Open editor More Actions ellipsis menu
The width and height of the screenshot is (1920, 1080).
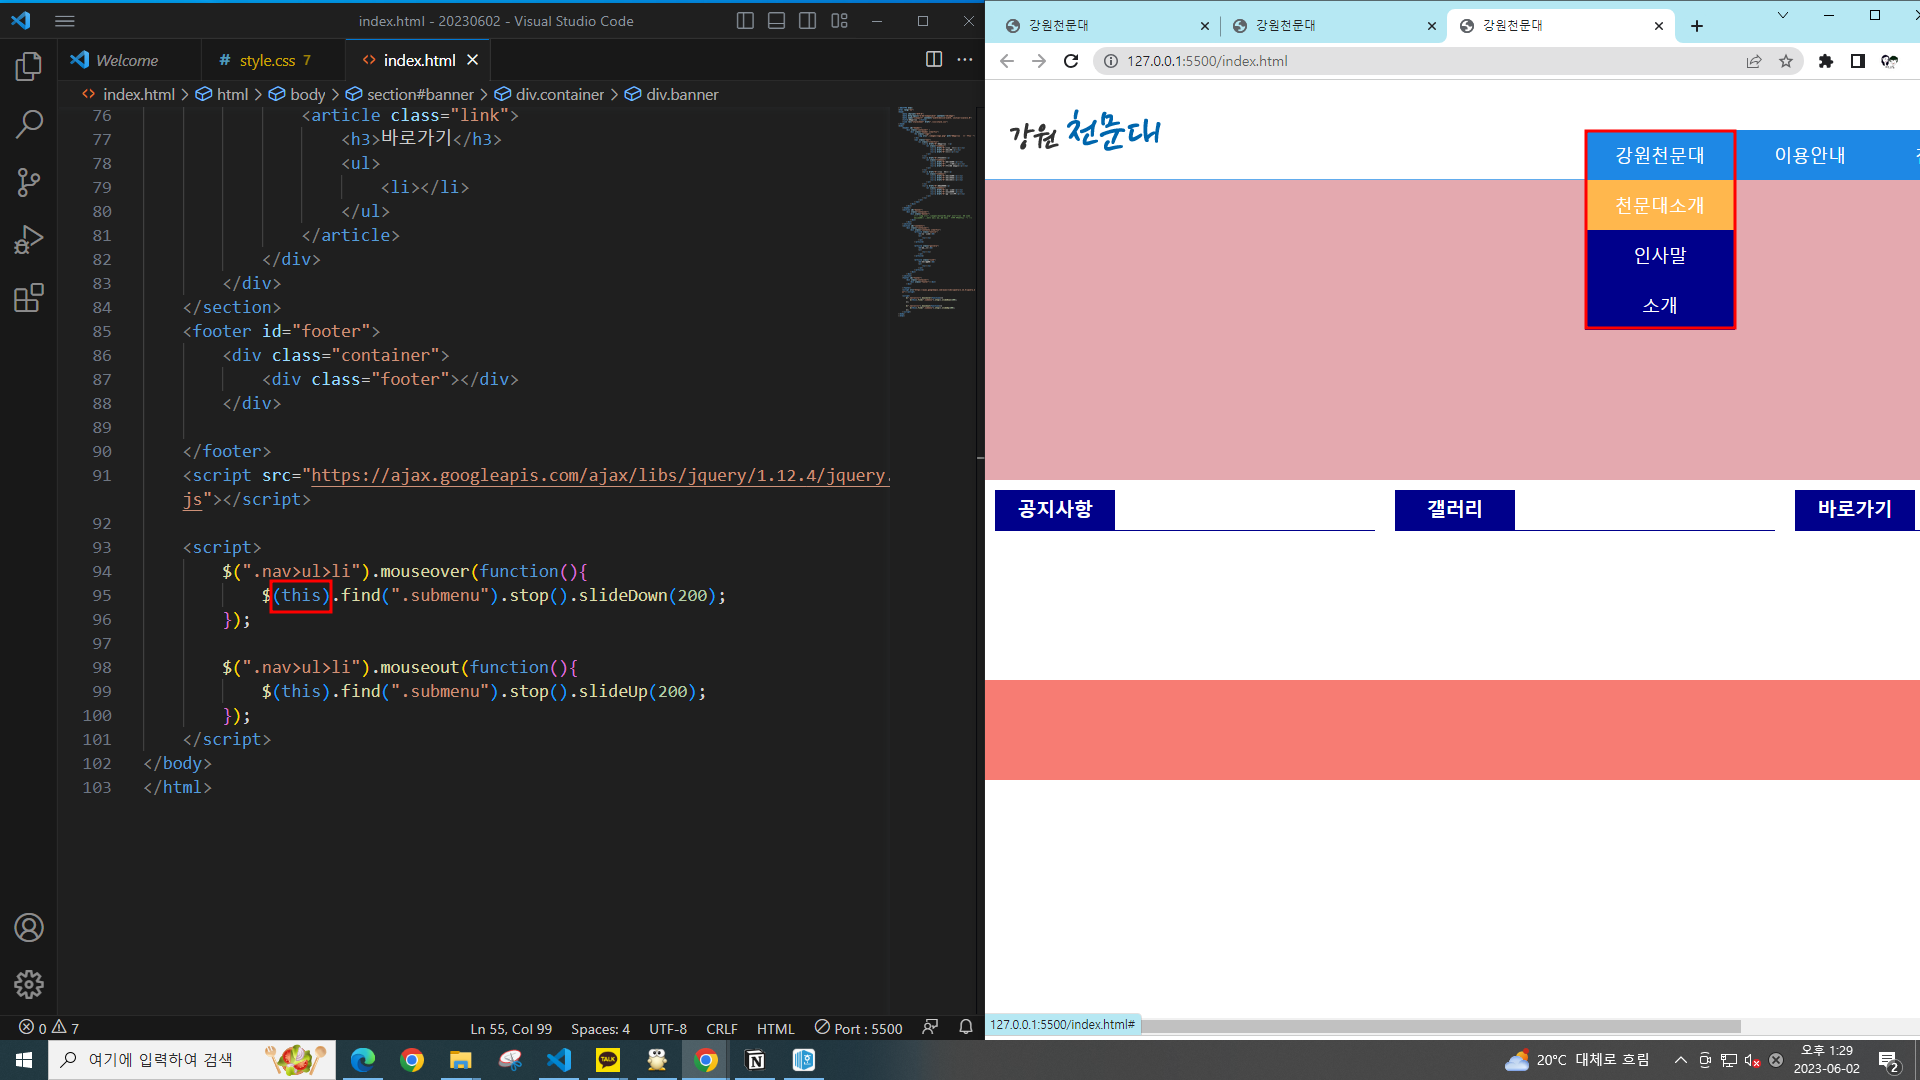tap(965, 60)
